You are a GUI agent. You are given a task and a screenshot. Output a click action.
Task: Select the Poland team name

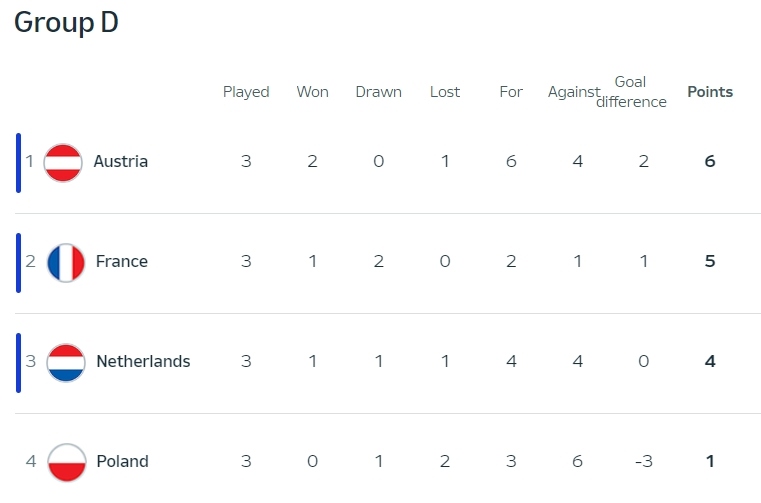pos(122,461)
